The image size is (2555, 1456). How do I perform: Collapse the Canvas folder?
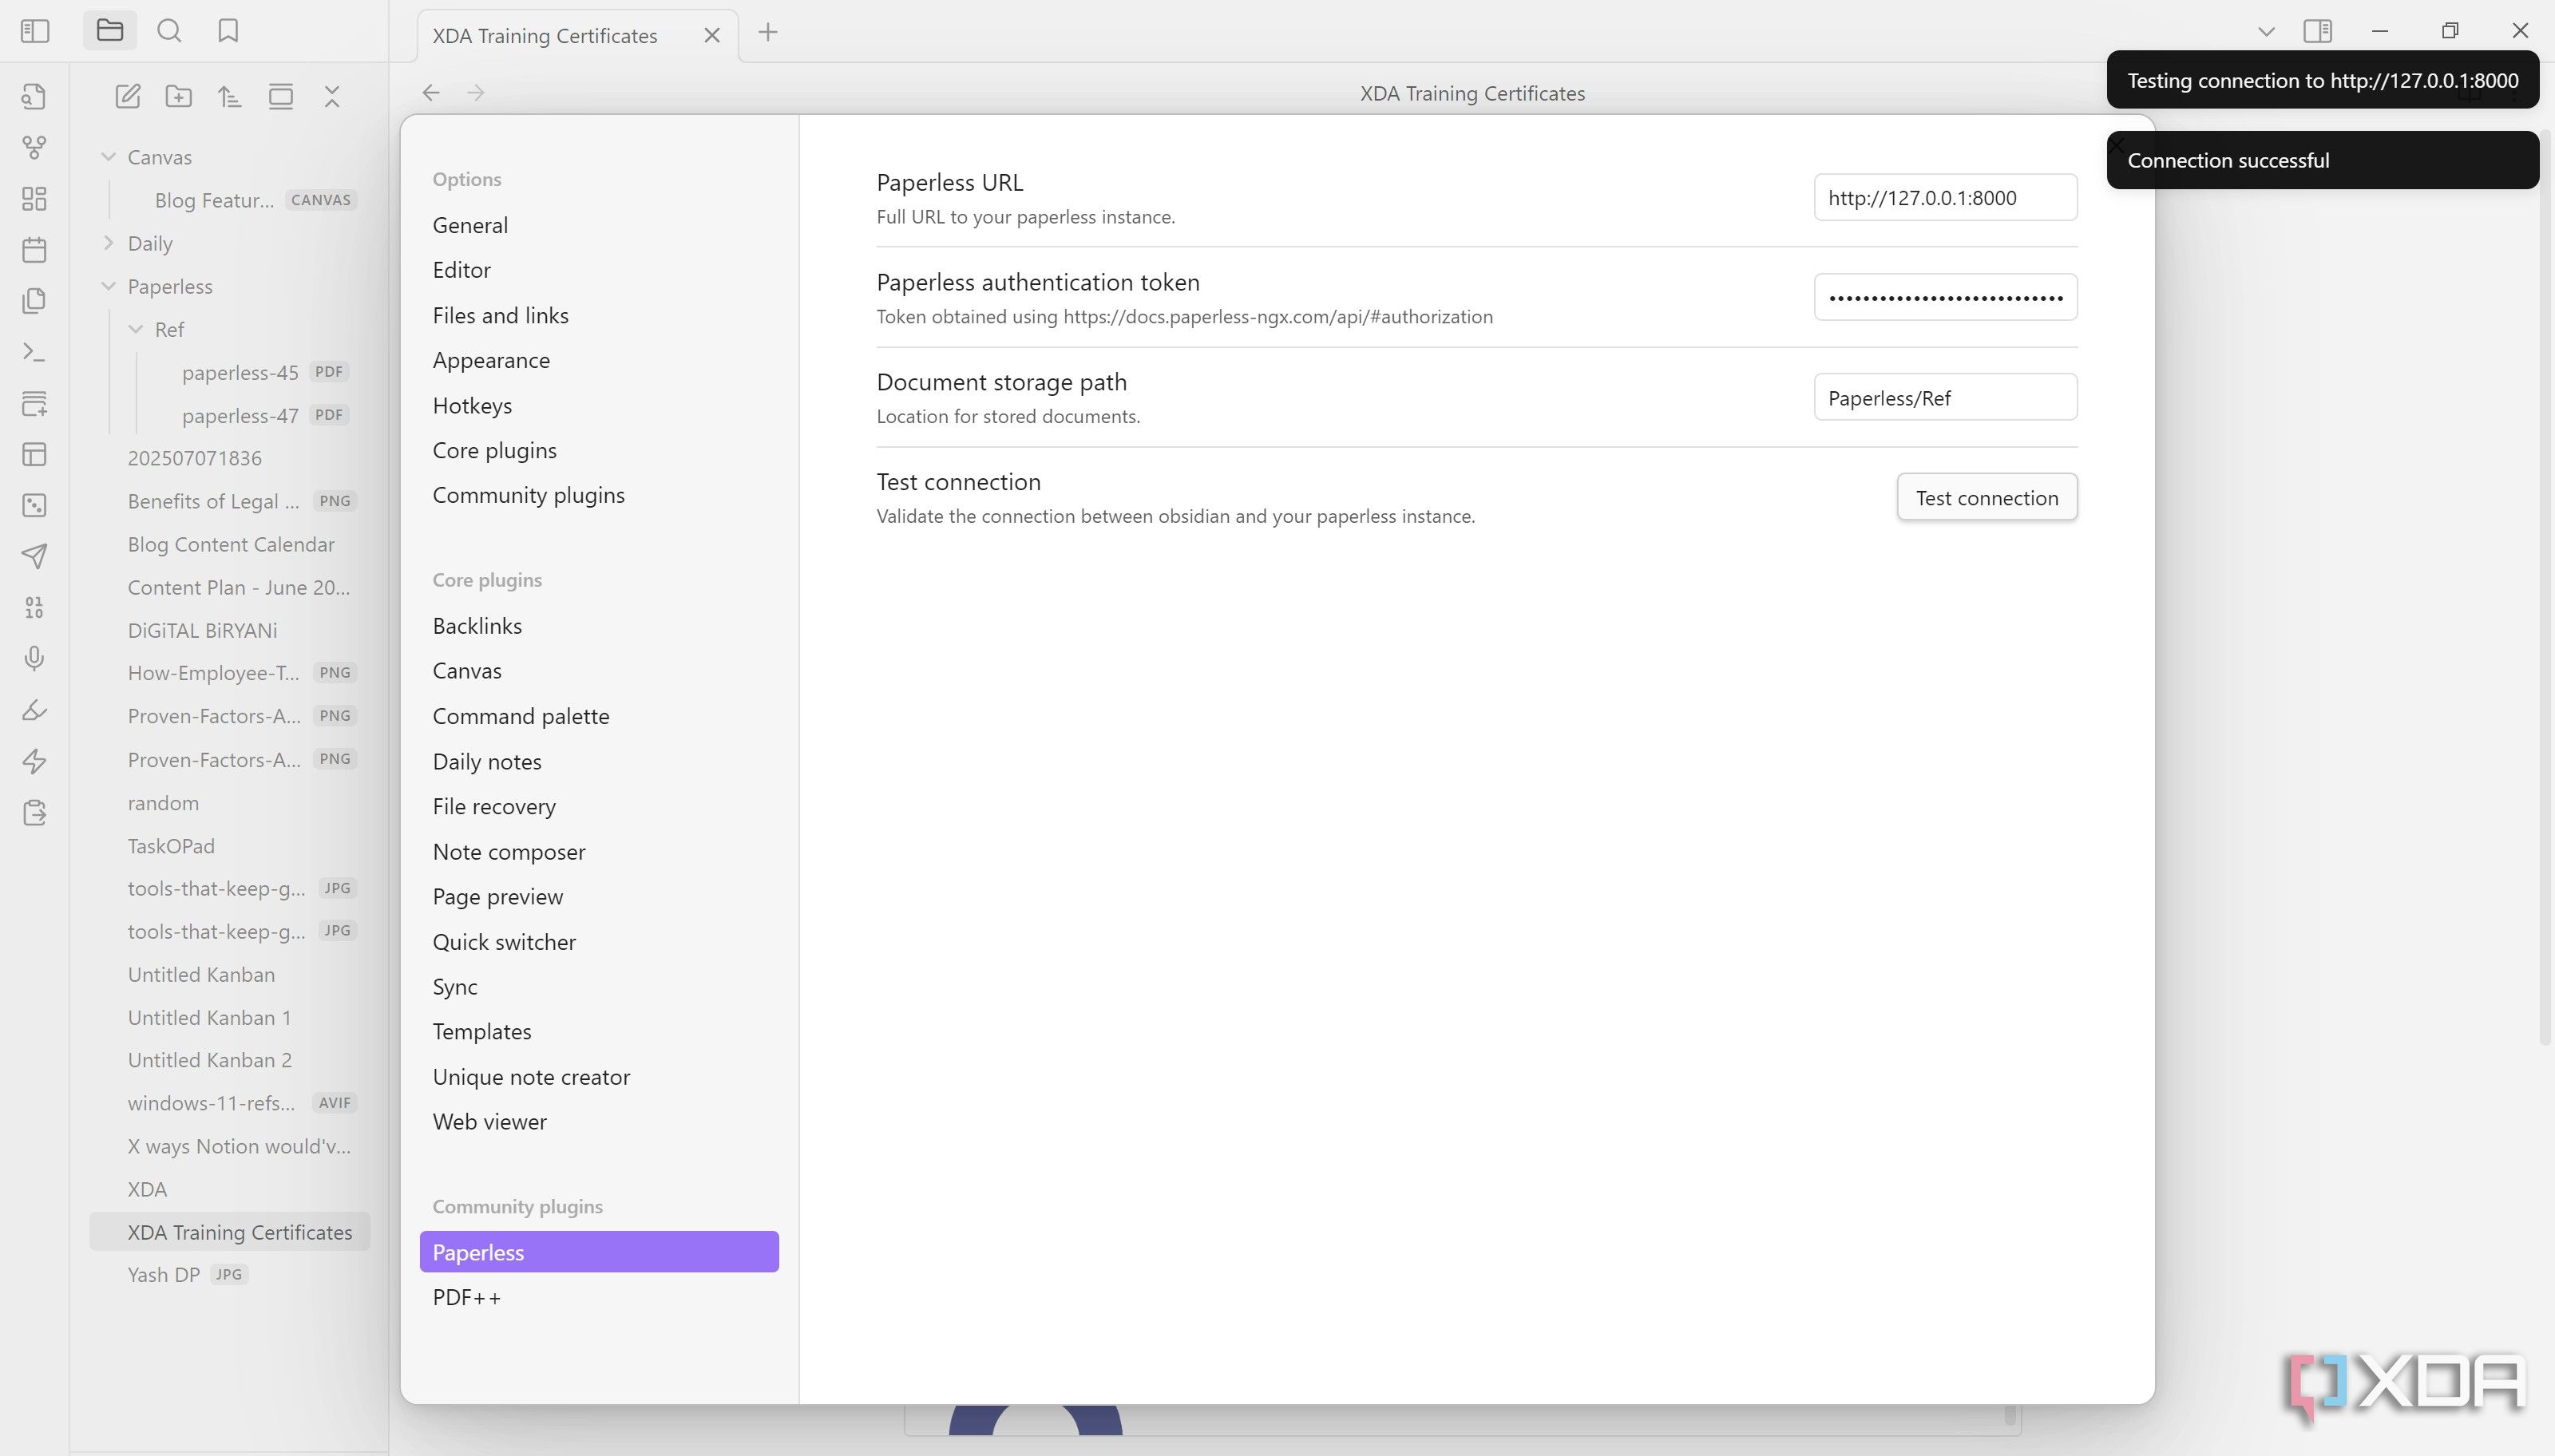coord(109,157)
